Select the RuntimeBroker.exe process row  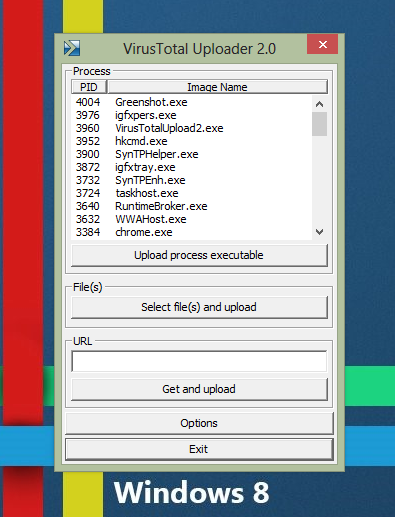(192, 206)
